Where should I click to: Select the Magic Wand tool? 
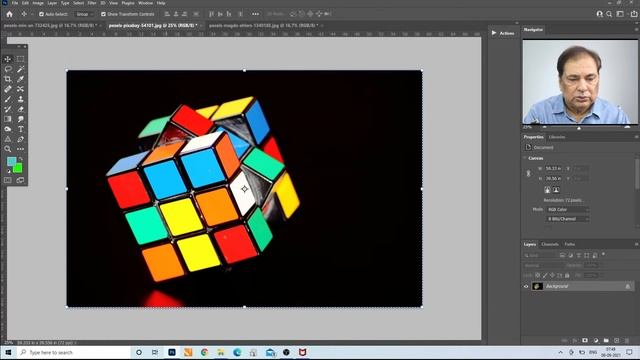pos(20,69)
